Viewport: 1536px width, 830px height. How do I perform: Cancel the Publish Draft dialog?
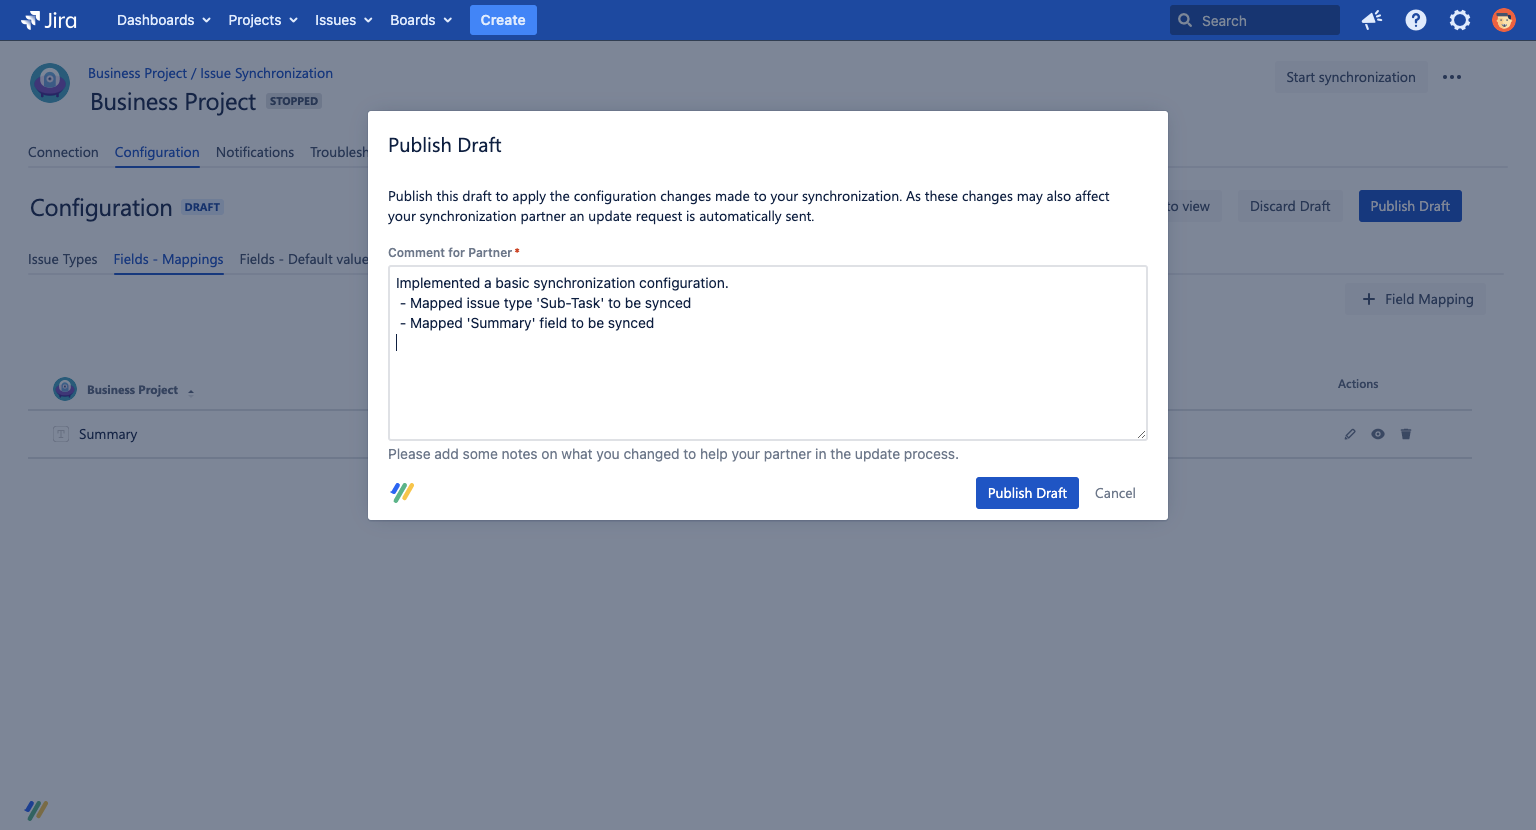tap(1114, 492)
